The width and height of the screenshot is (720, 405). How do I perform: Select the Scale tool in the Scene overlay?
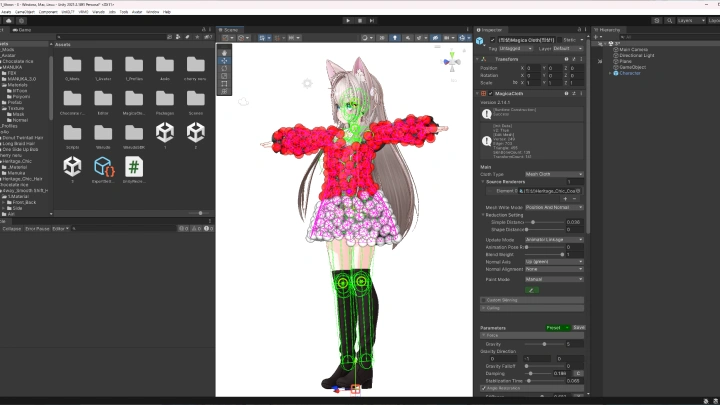(224, 76)
